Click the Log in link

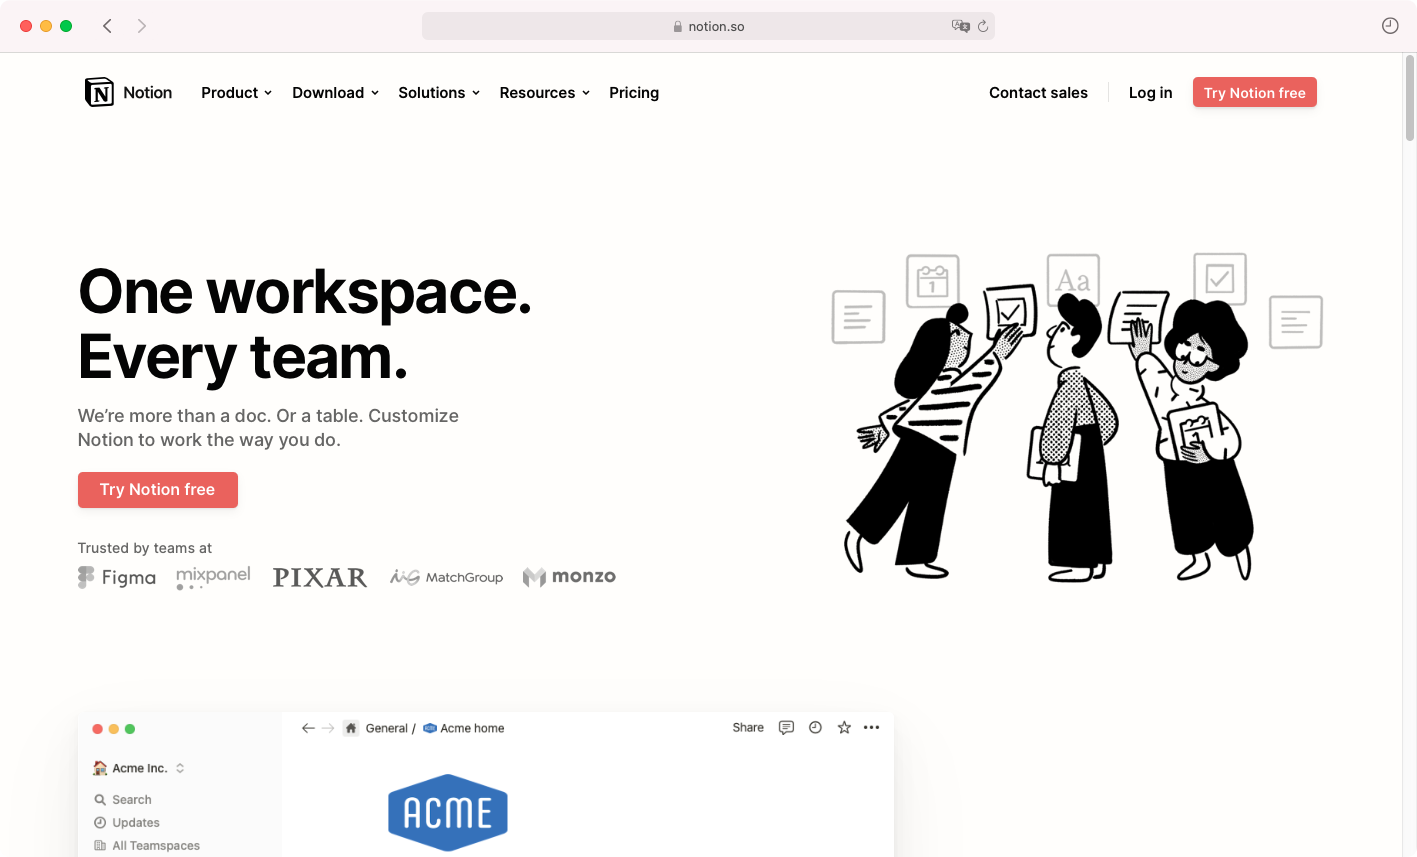coord(1150,93)
